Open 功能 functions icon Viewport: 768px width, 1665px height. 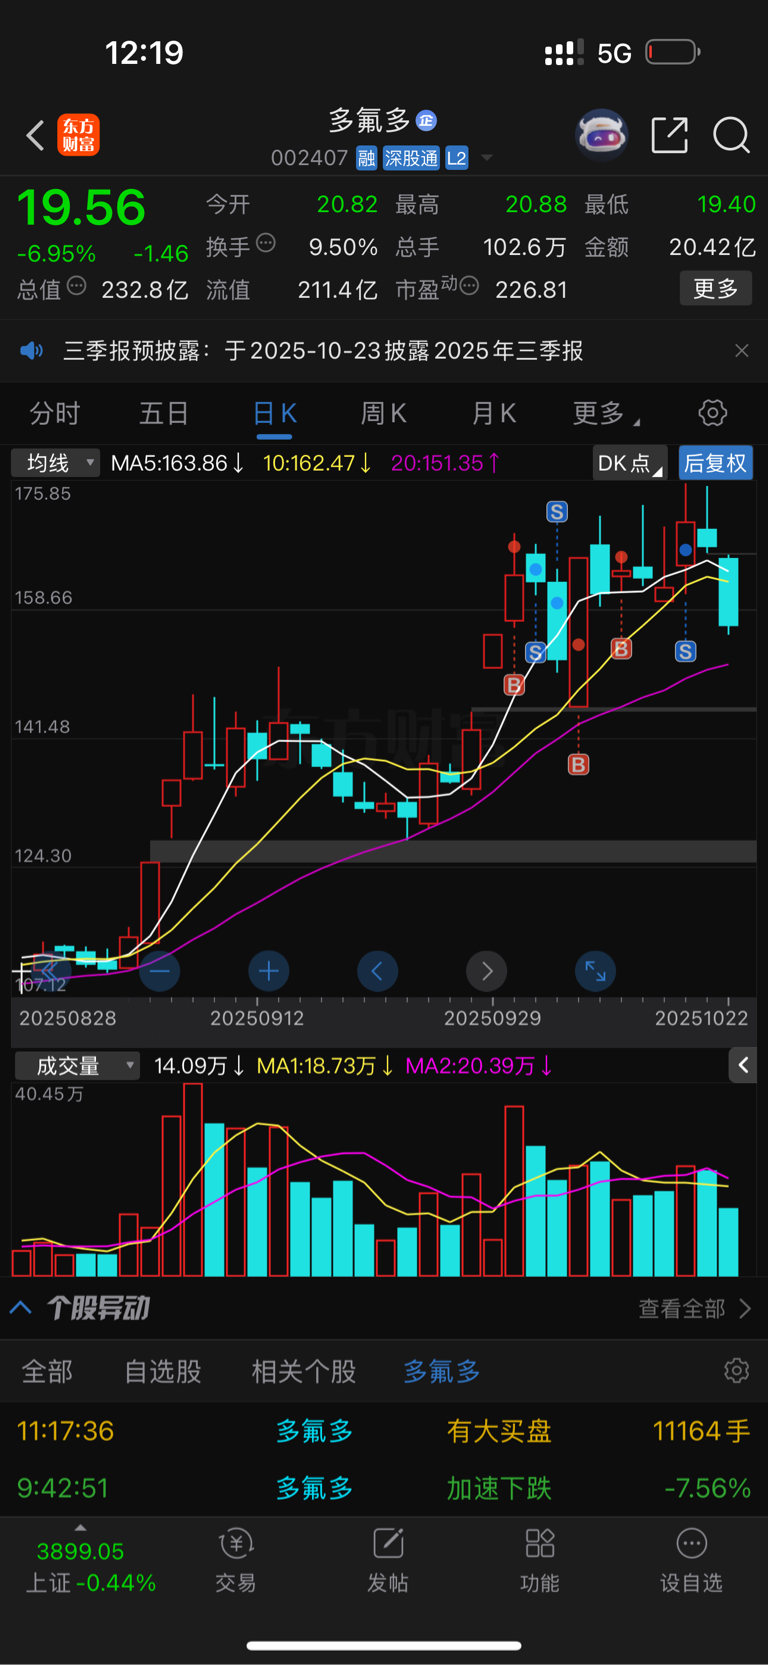(x=540, y=1561)
